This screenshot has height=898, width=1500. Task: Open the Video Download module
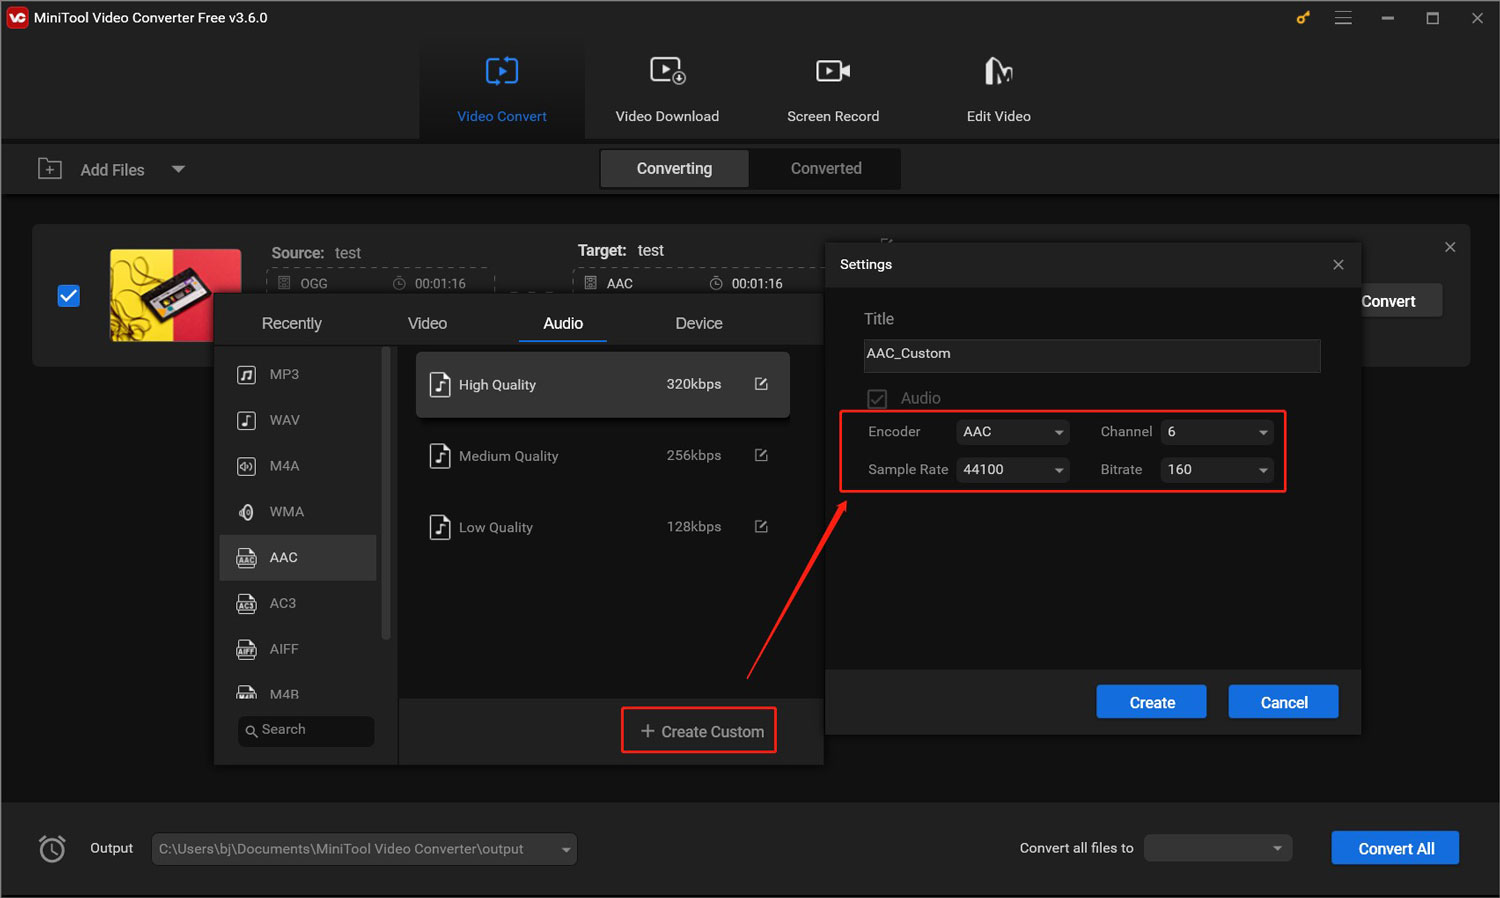tap(667, 90)
